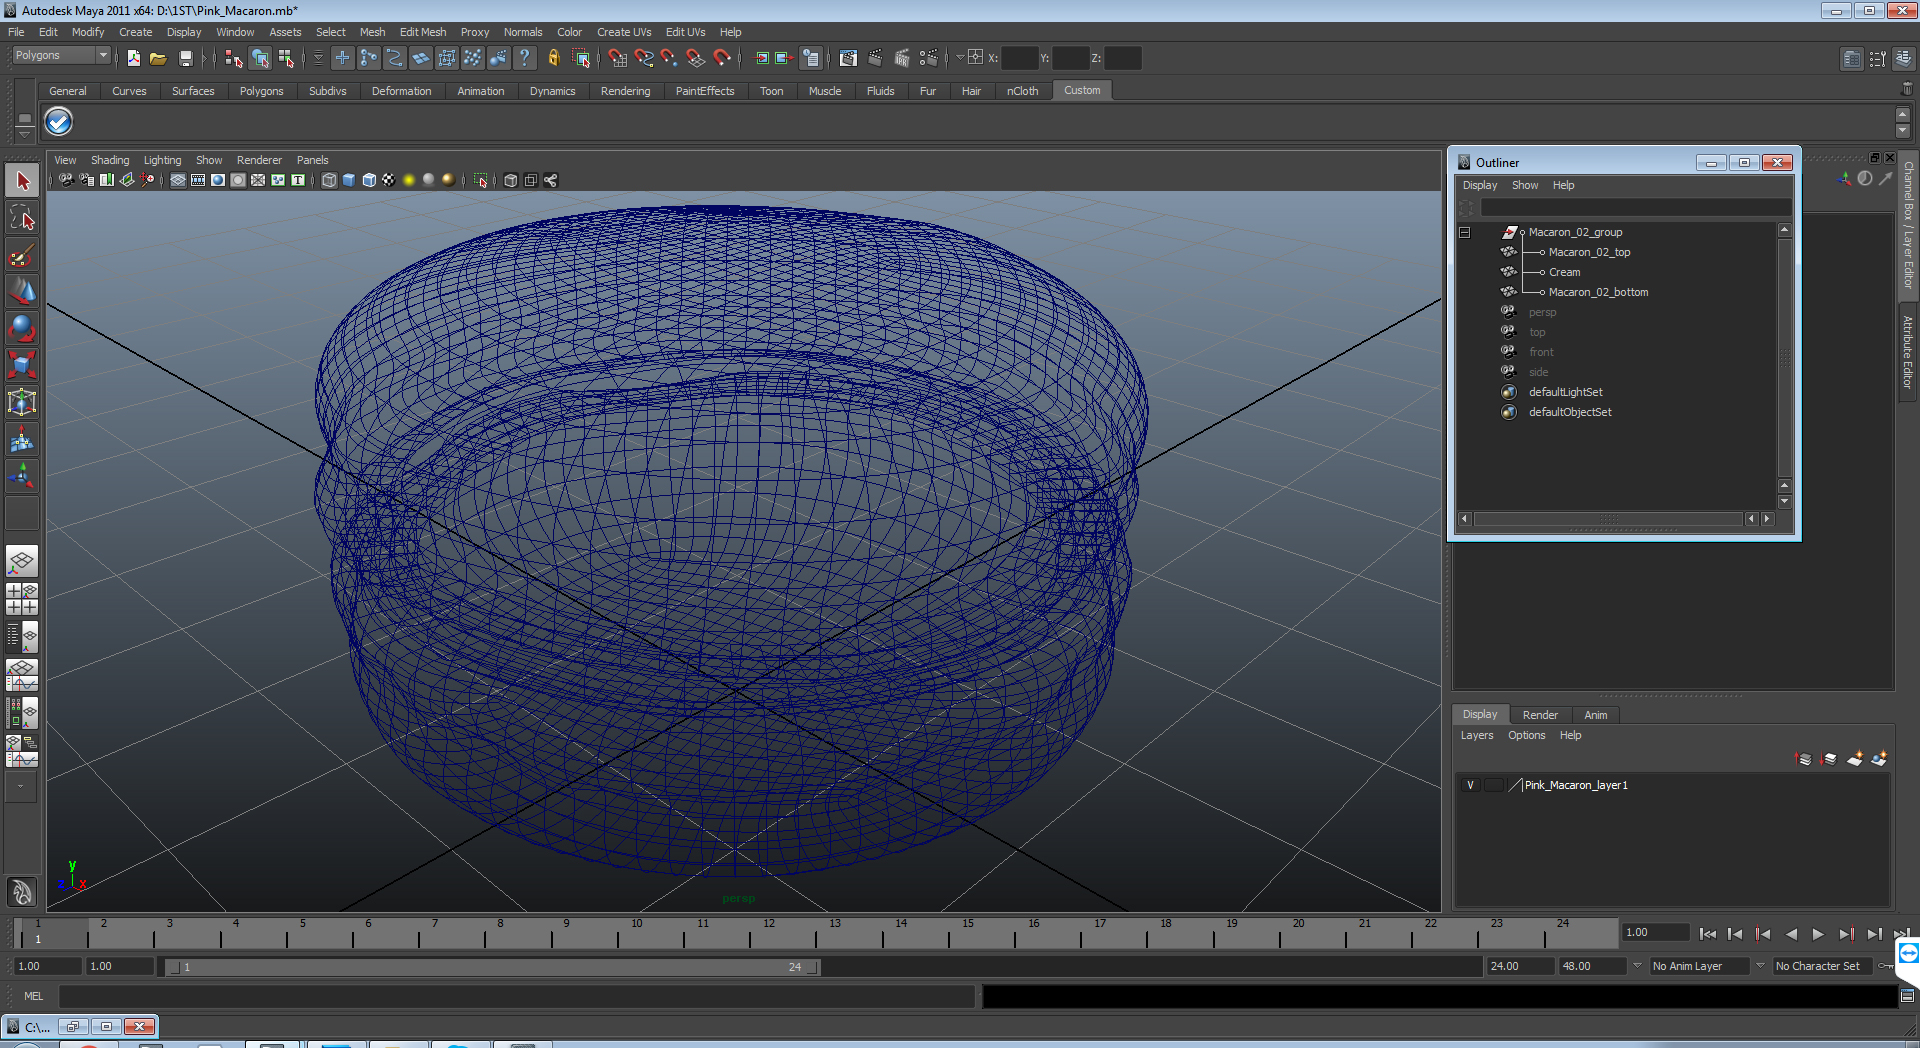Expand the input field mode dropdown arrow
This screenshot has height=1048, width=1920.
pos(960,58)
